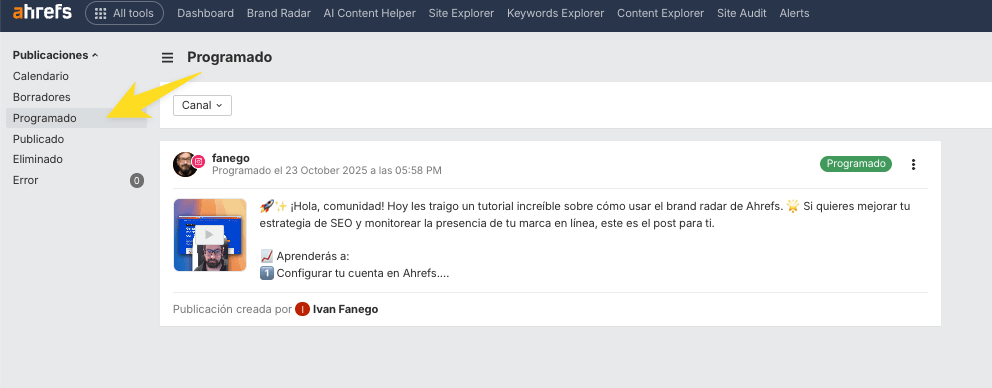Click the Aprenderás a: line

[304, 256]
